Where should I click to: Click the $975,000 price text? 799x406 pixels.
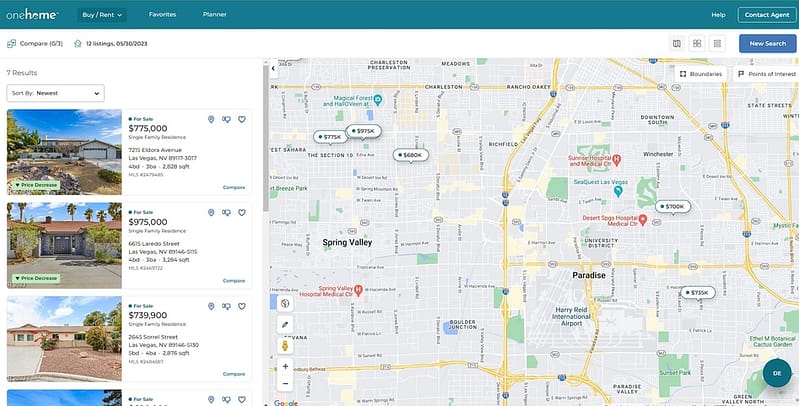click(148, 222)
